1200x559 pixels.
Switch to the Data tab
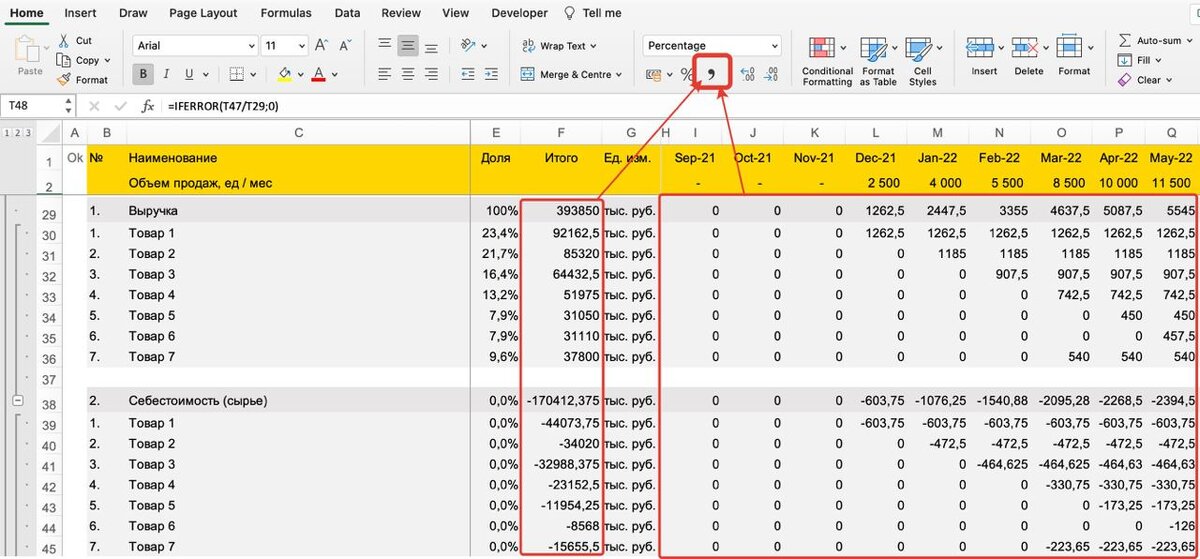coord(348,13)
